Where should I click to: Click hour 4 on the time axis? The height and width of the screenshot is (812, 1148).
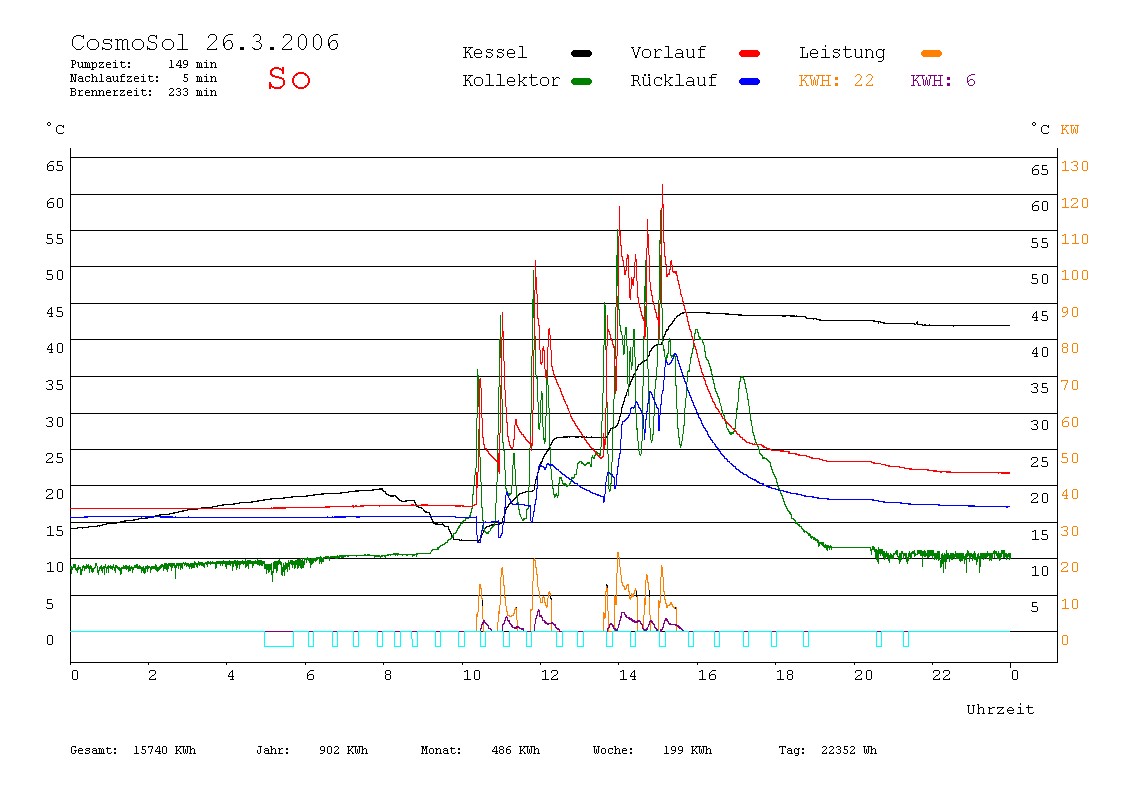[x=231, y=675]
